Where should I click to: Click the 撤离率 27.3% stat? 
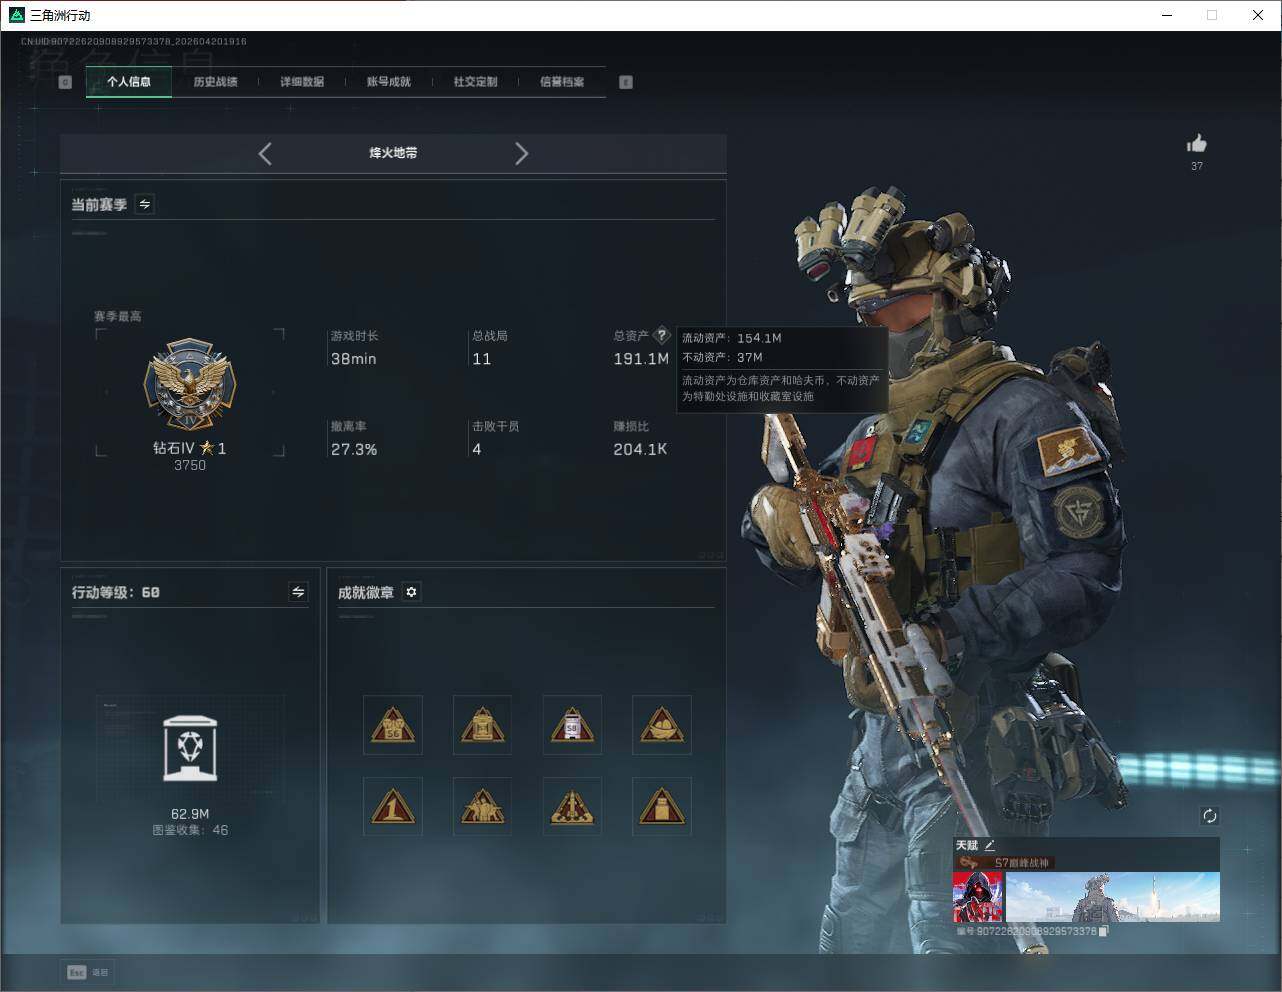[354, 439]
